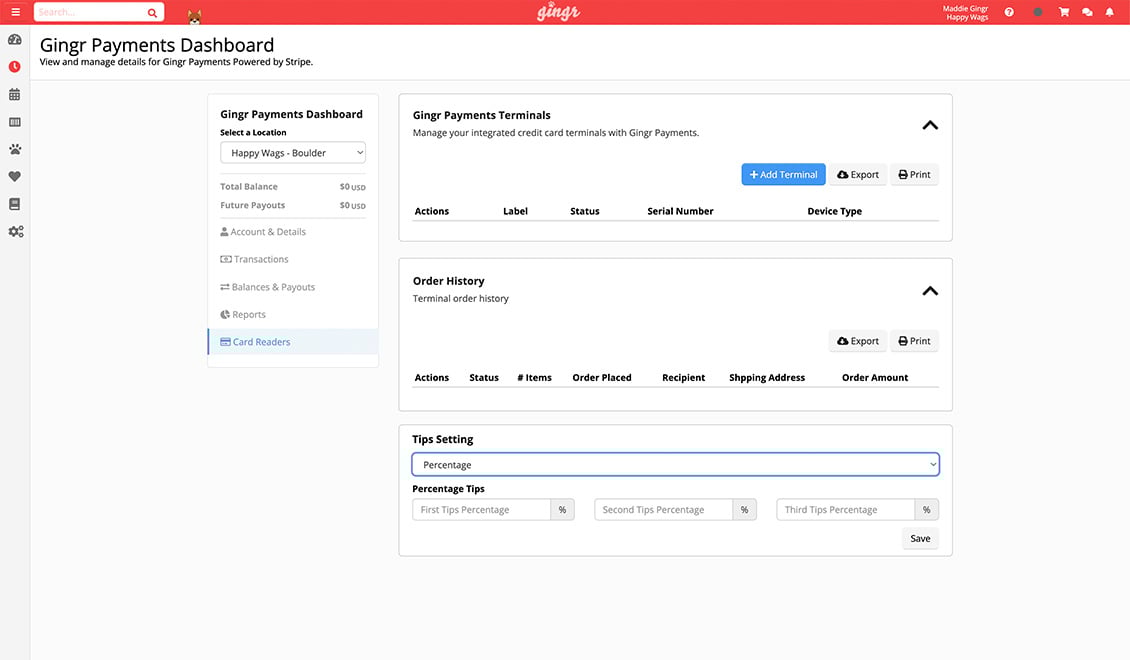Click the paw print sidebar icon
The image size is (1130, 660).
15,149
